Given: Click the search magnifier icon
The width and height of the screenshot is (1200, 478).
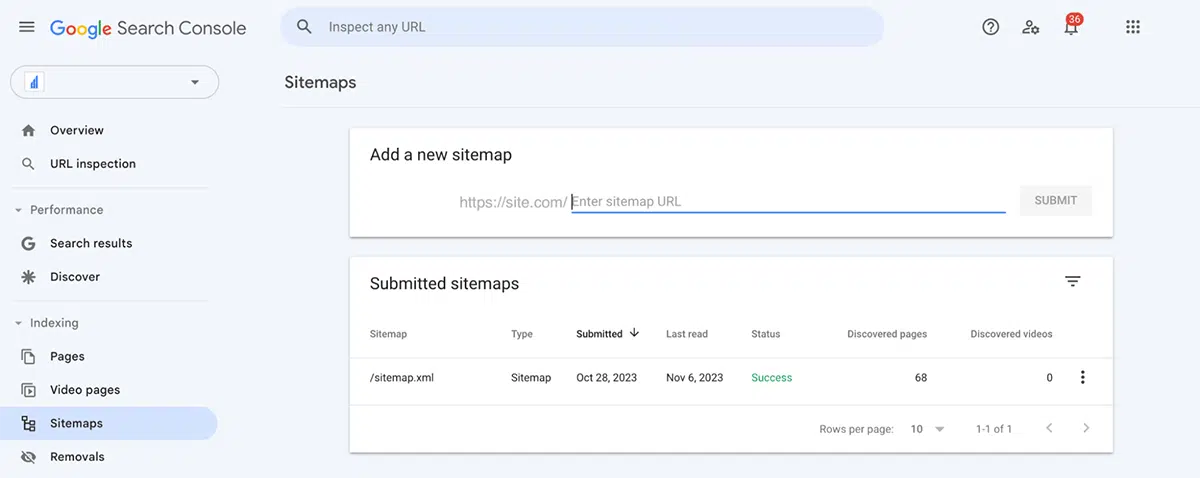Looking at the screenshot, I should (305, 27).
